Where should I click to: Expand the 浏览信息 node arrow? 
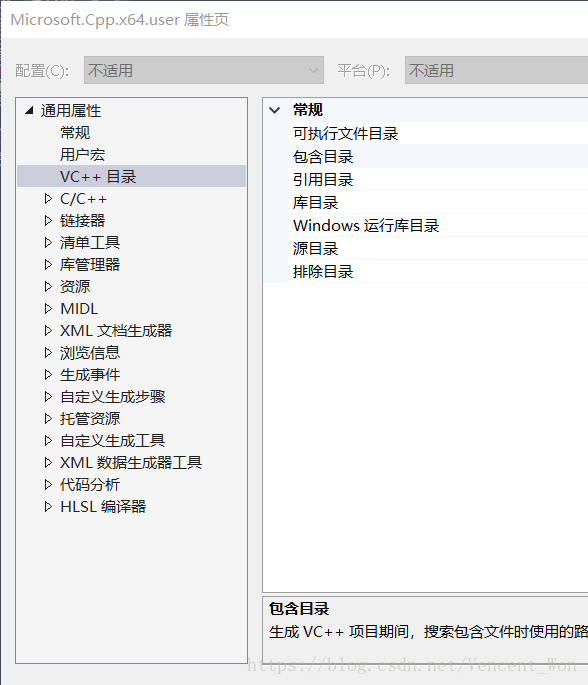point(48,353)
